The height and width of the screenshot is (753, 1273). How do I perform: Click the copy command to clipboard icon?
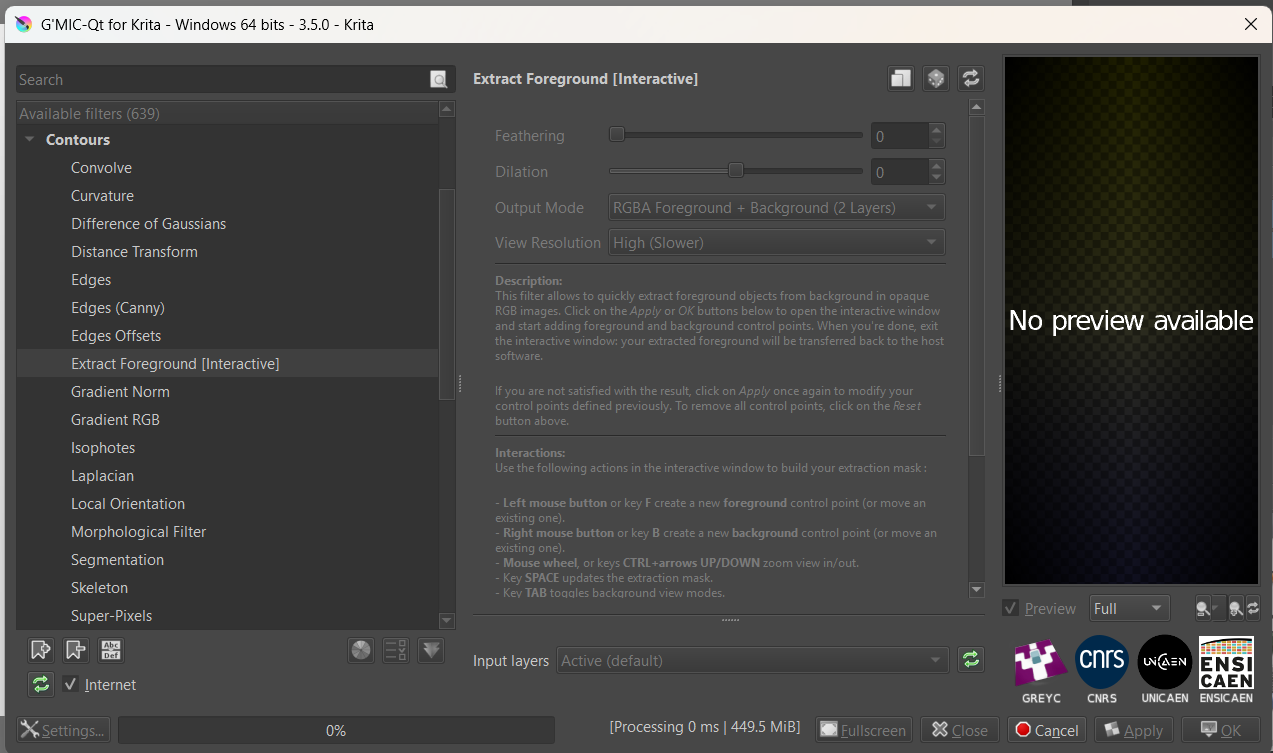[901, 79]
